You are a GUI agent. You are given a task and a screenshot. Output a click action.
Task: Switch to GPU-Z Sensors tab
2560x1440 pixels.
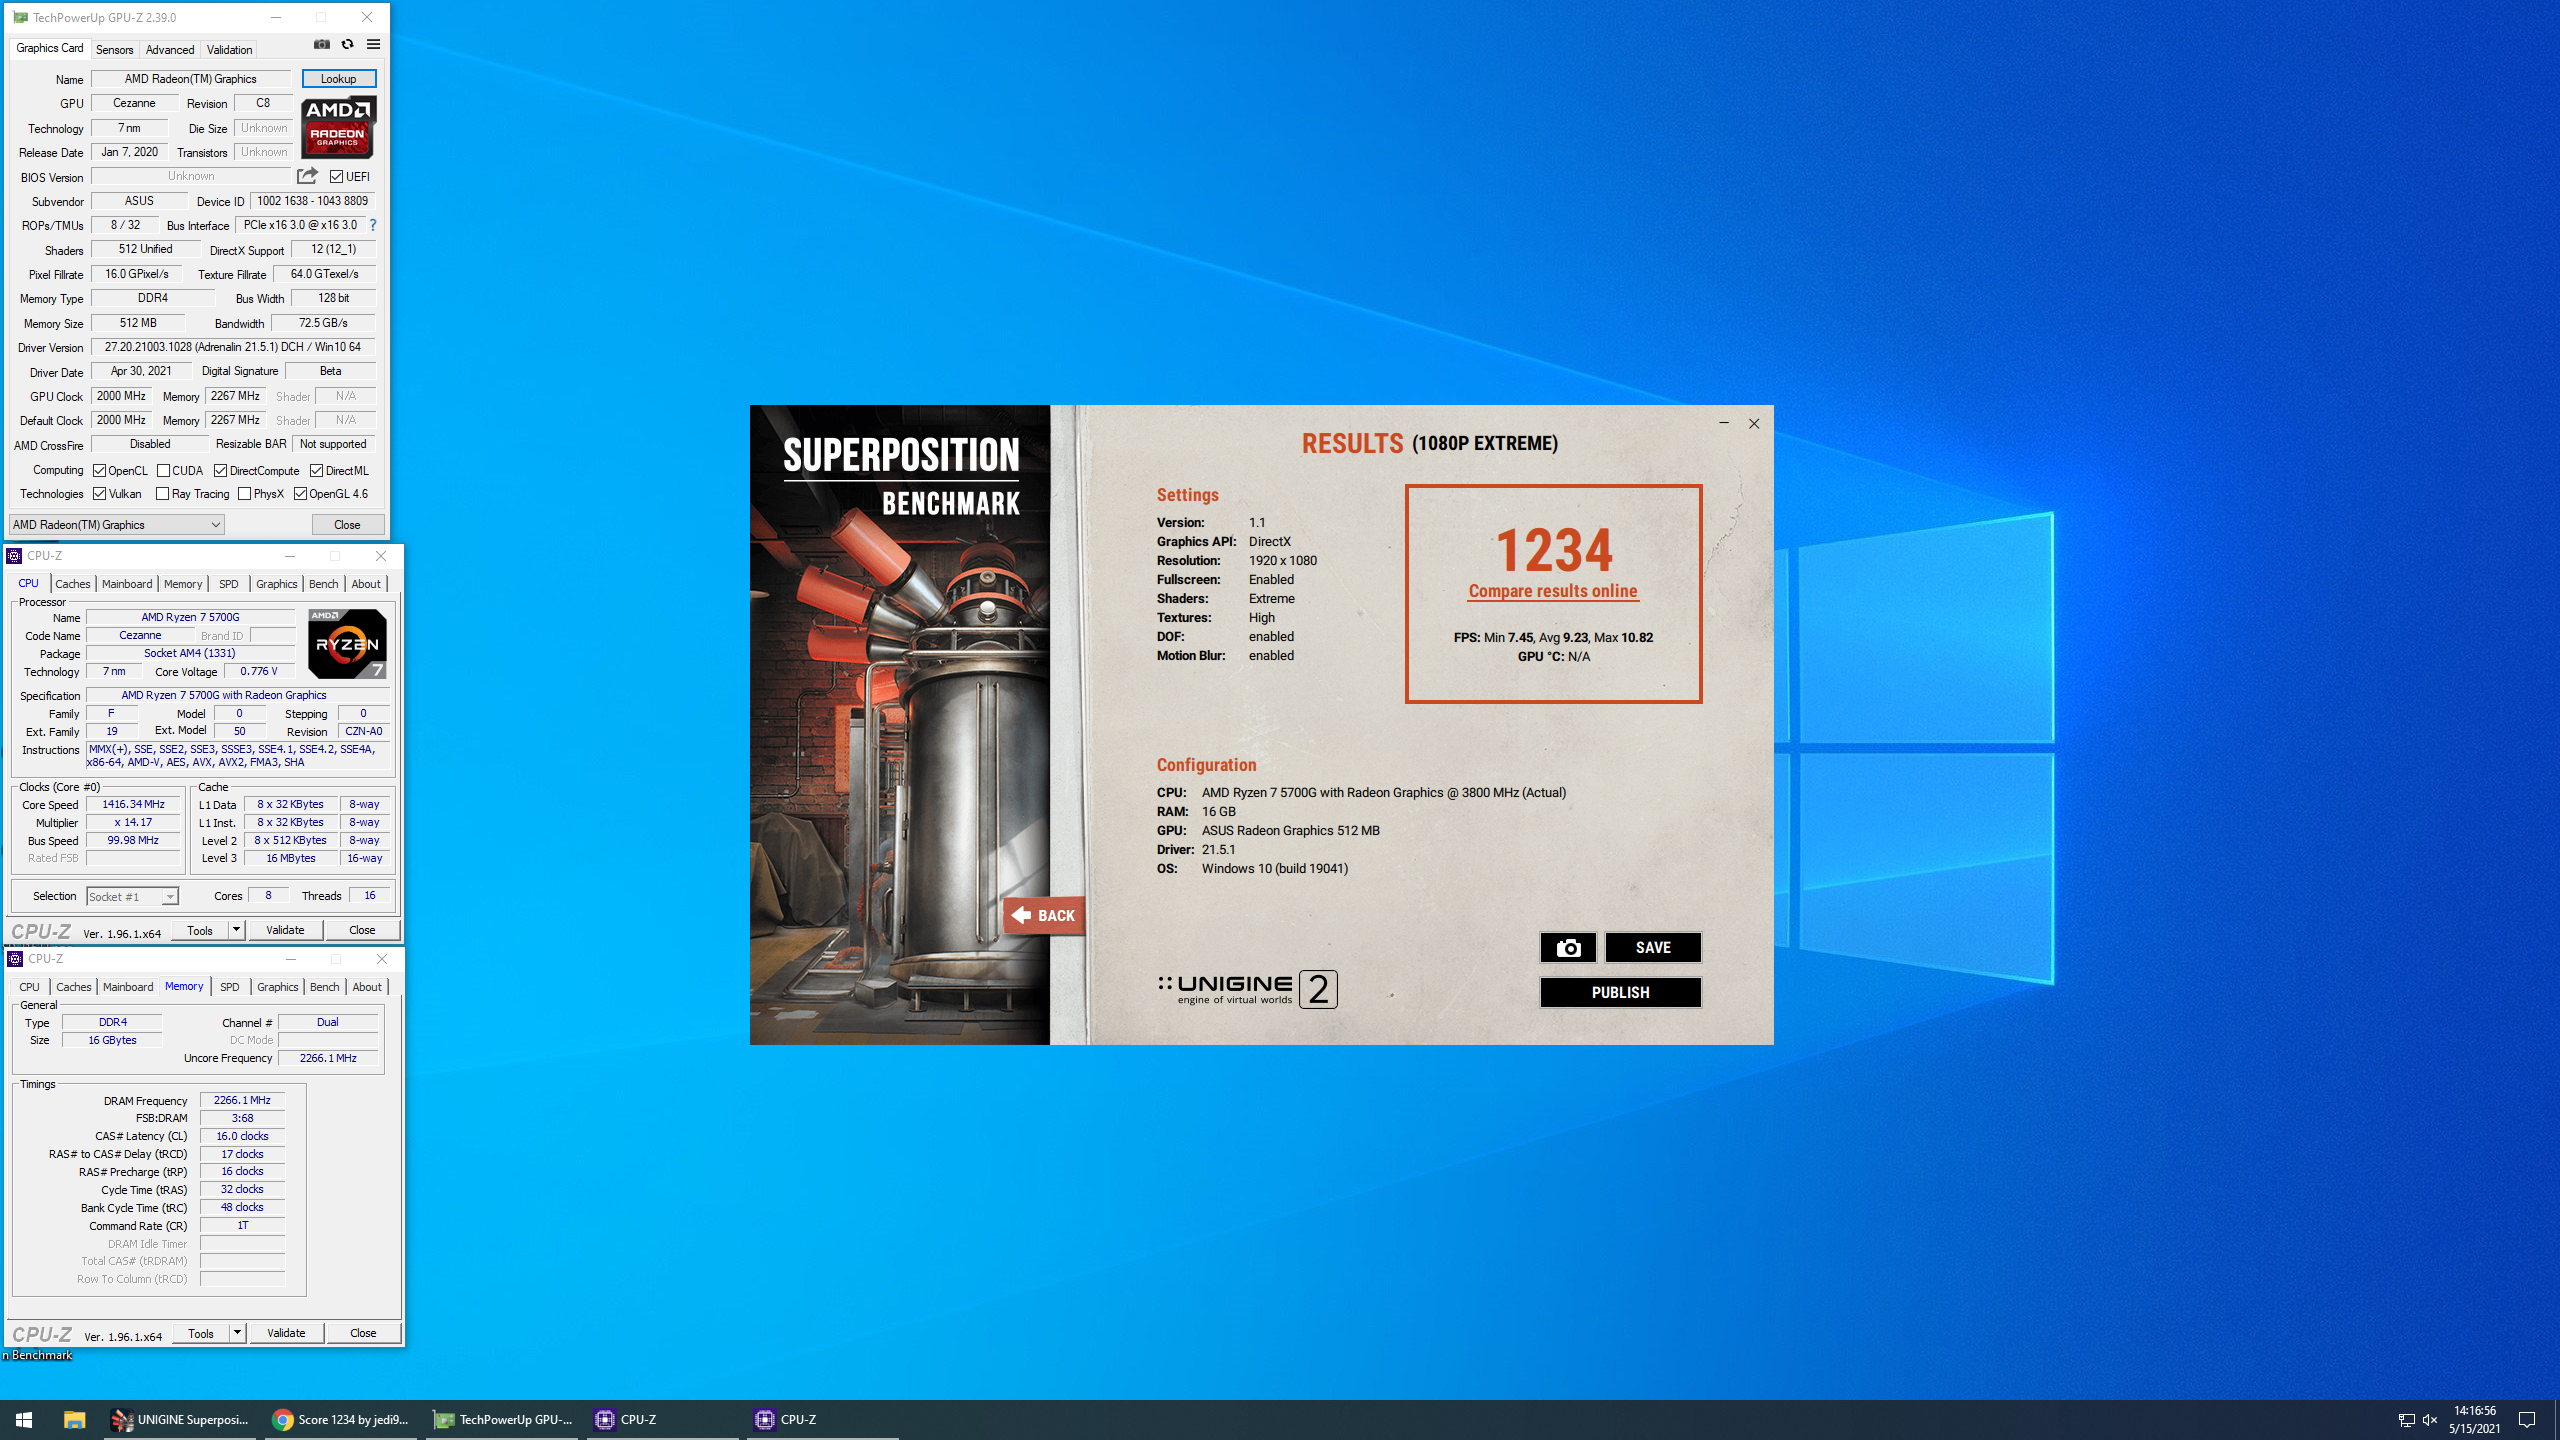(x=114, y=49)
